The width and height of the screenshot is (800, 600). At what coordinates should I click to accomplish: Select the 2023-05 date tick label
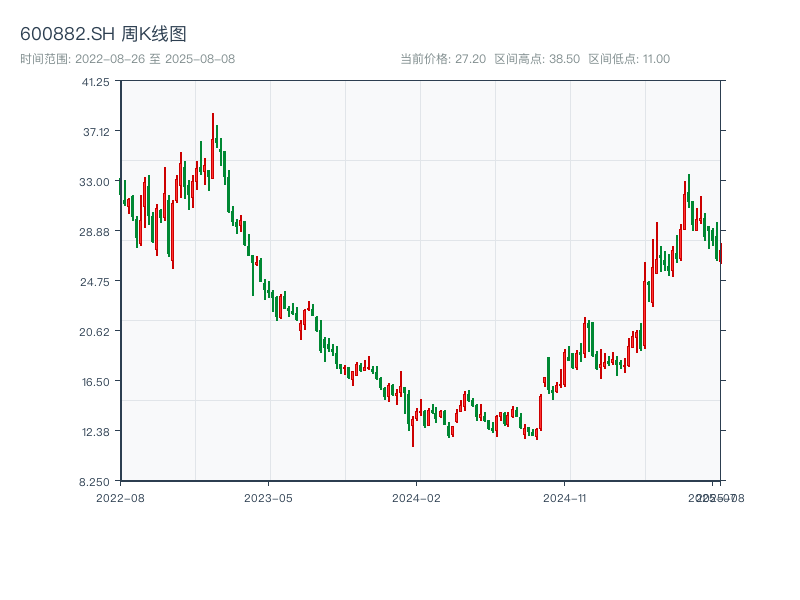(268, 497)
